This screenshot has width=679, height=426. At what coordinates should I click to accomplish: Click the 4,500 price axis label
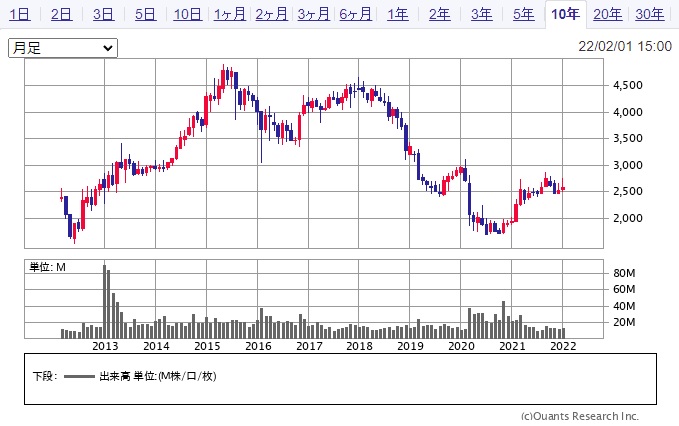[x=627, y=85]
